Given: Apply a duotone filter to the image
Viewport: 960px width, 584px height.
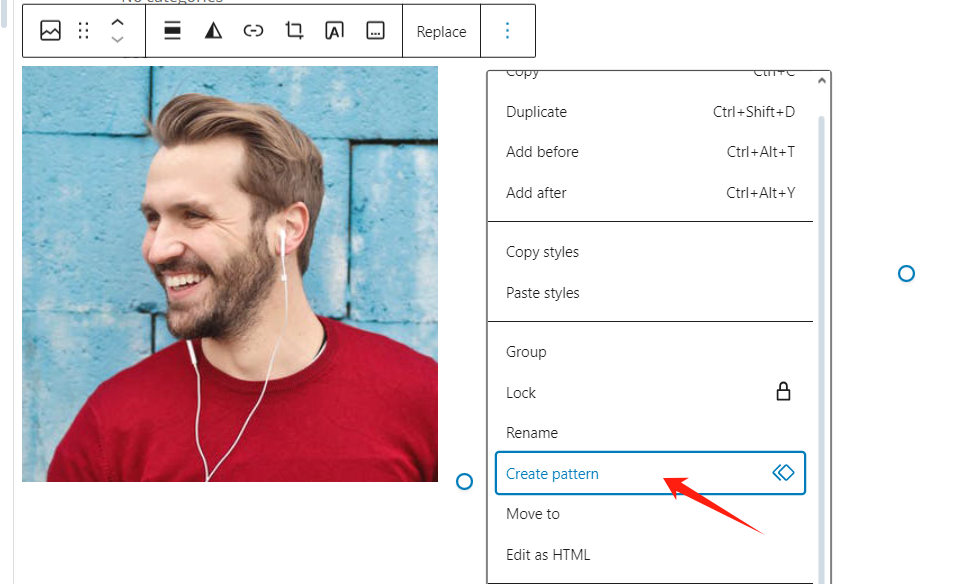Looking at the screenshot, I should click(x=213, y=31).
